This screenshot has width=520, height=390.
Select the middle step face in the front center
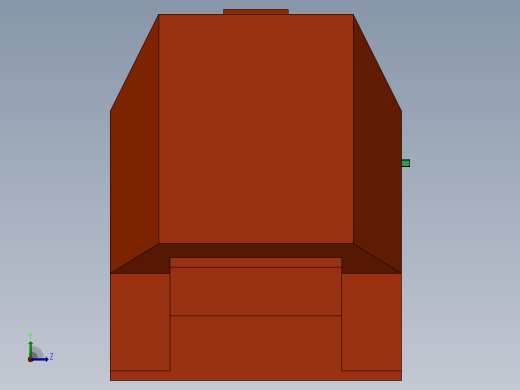(256, 291)
